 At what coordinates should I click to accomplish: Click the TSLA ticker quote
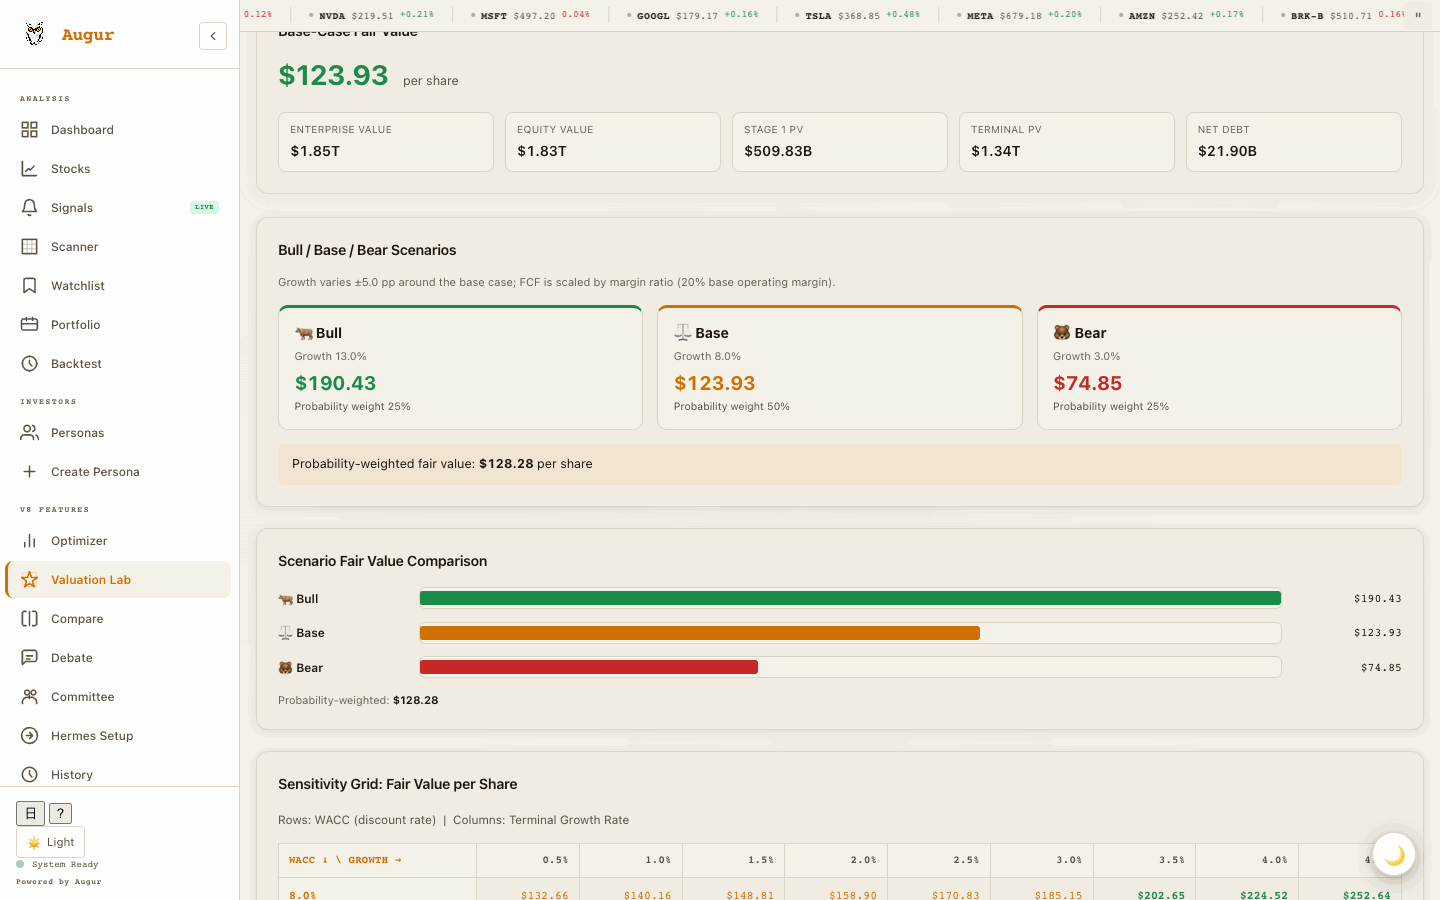coord(857,15)
